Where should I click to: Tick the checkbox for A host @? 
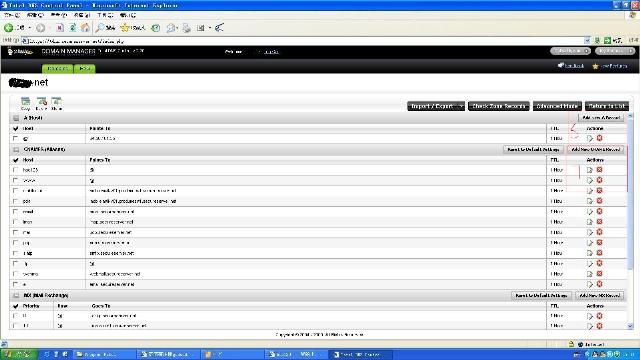coord(16,139)
